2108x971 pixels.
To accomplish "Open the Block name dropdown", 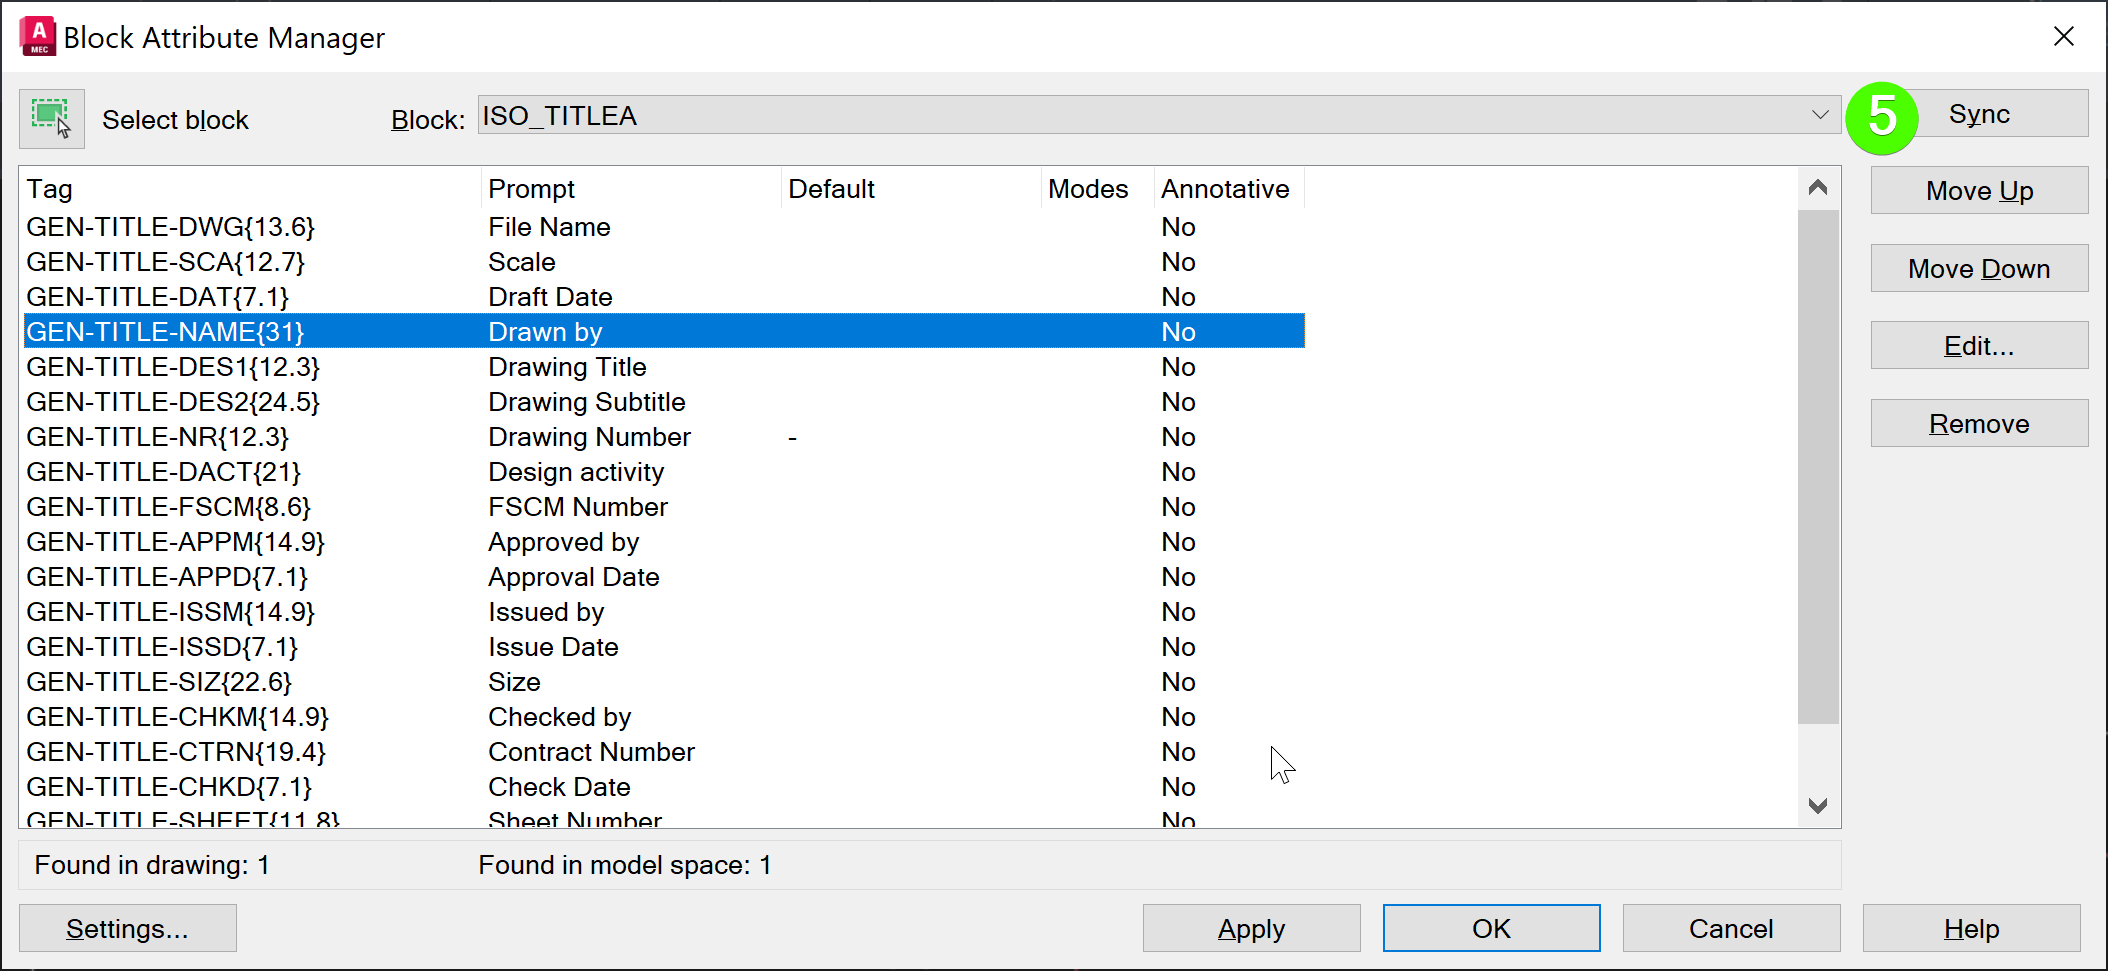I will click(x=1819, y=115).
